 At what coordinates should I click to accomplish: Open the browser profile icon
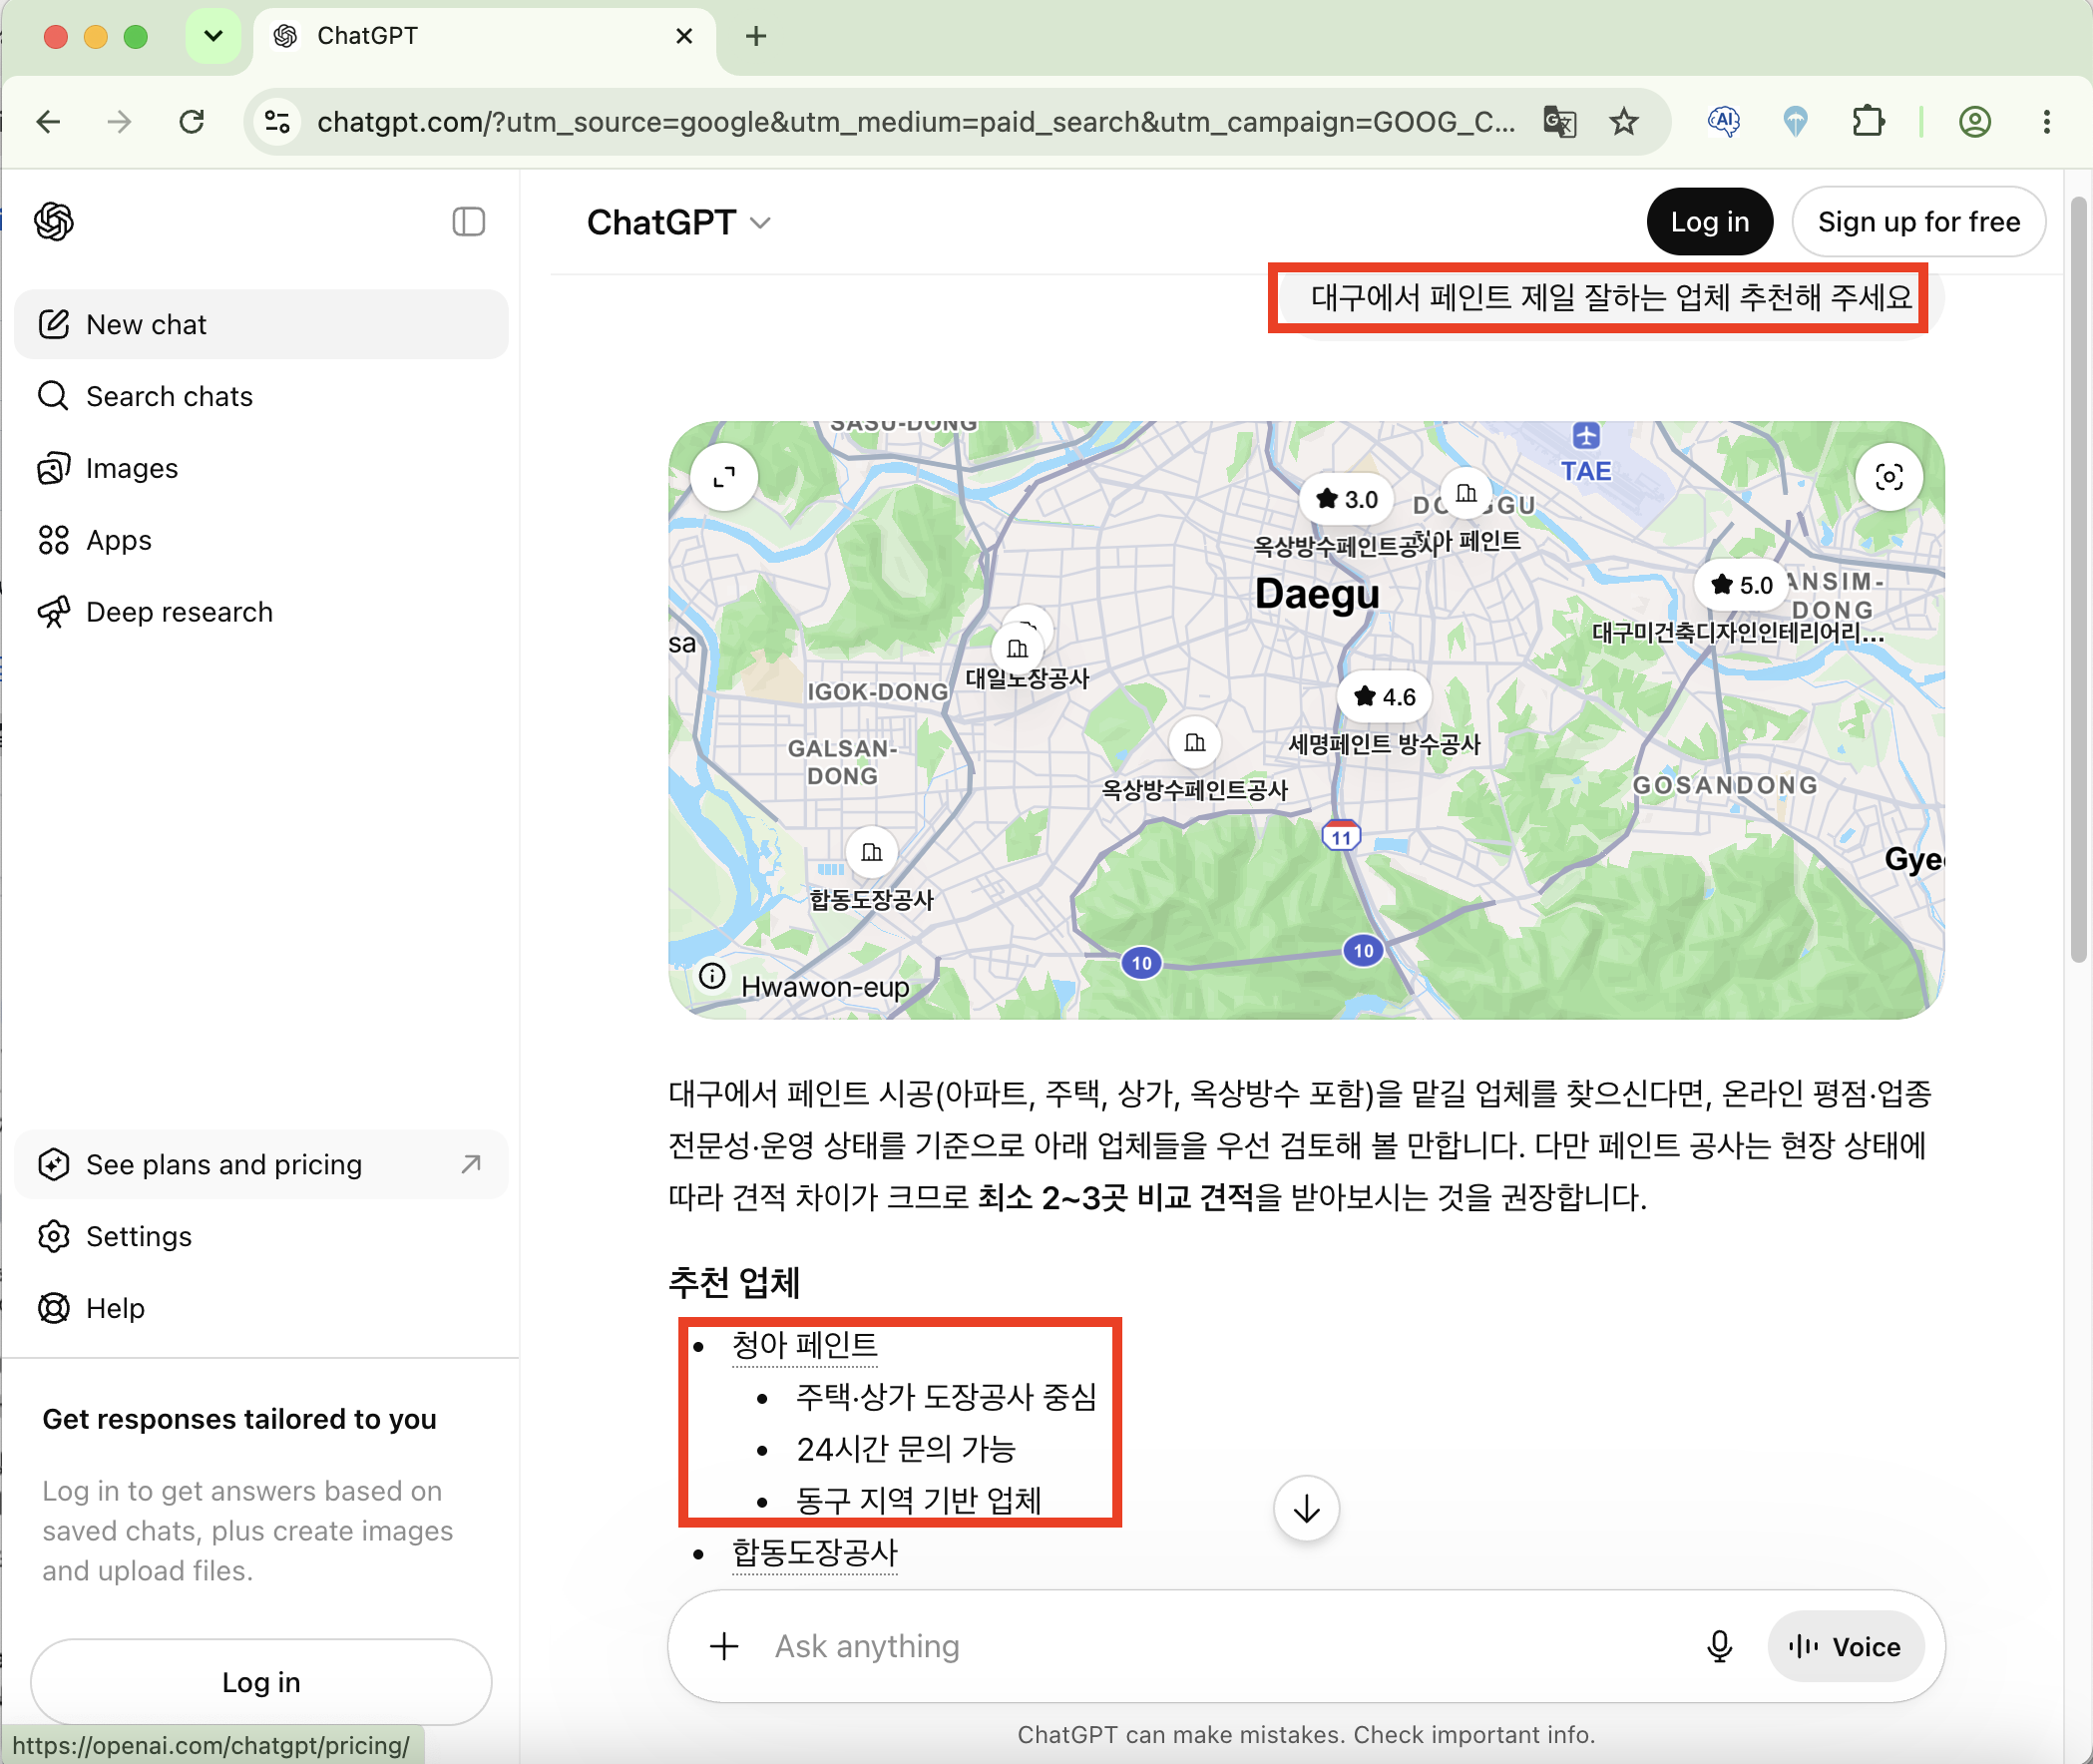1975,122
